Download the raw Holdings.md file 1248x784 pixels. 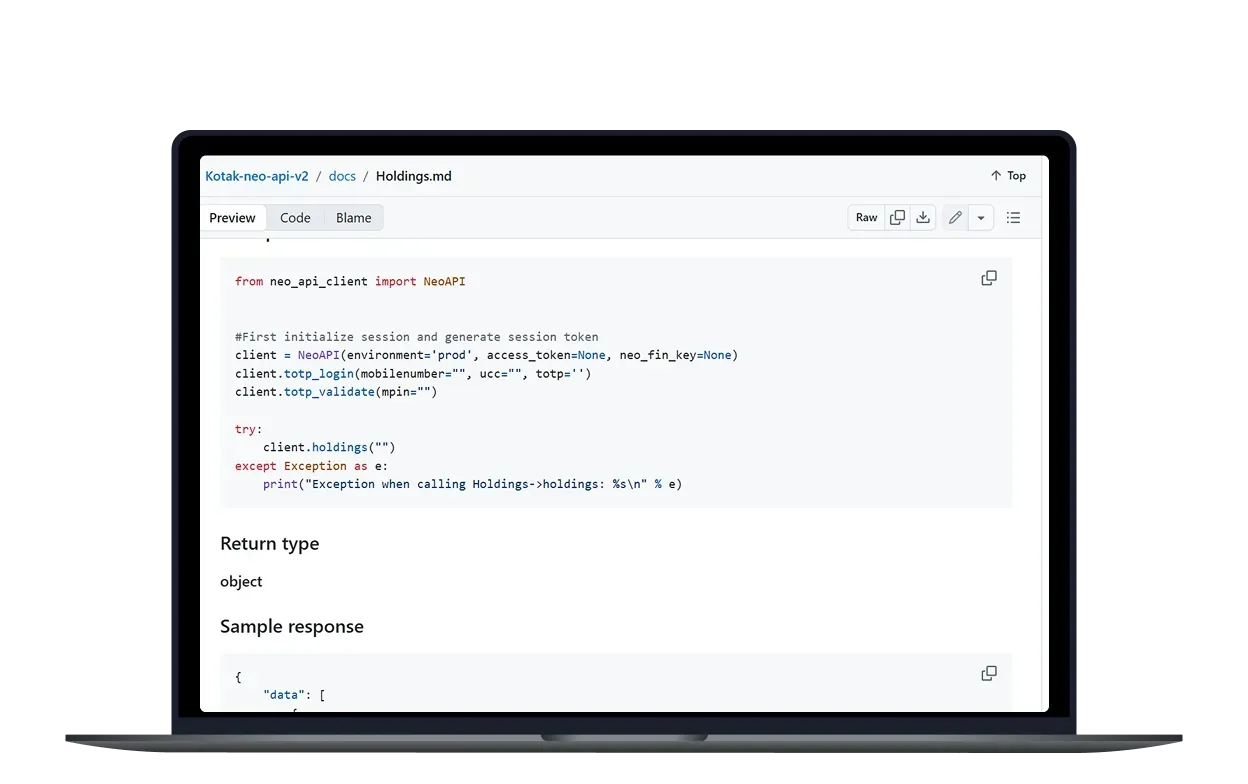coord(923,218)
